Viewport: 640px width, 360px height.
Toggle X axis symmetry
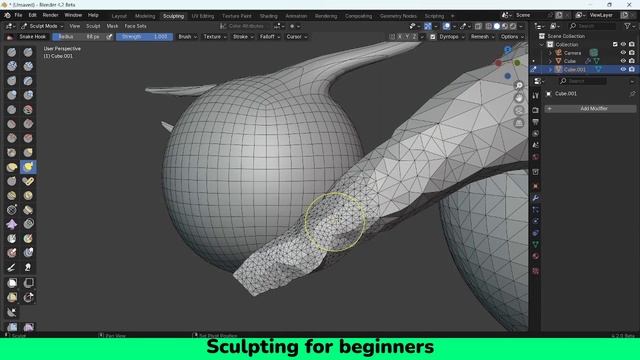click(x=400, y=37)
